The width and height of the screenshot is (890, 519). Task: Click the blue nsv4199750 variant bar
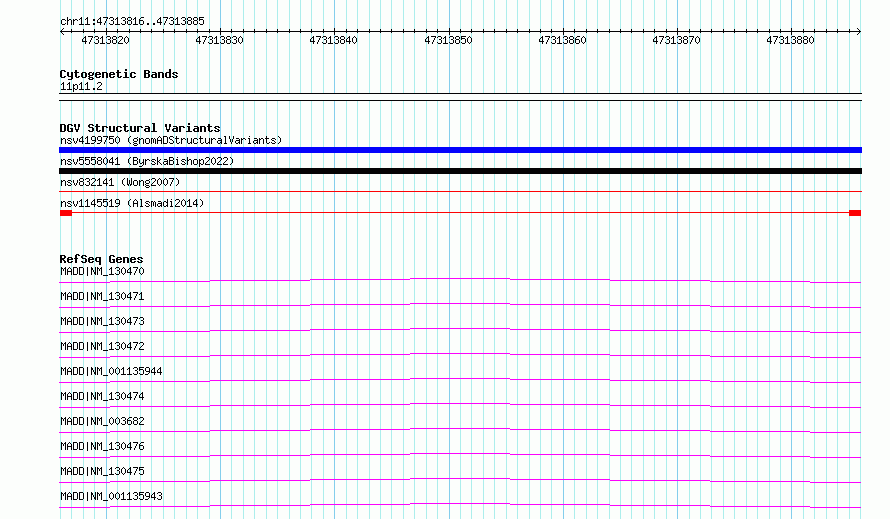click(460, 150)
